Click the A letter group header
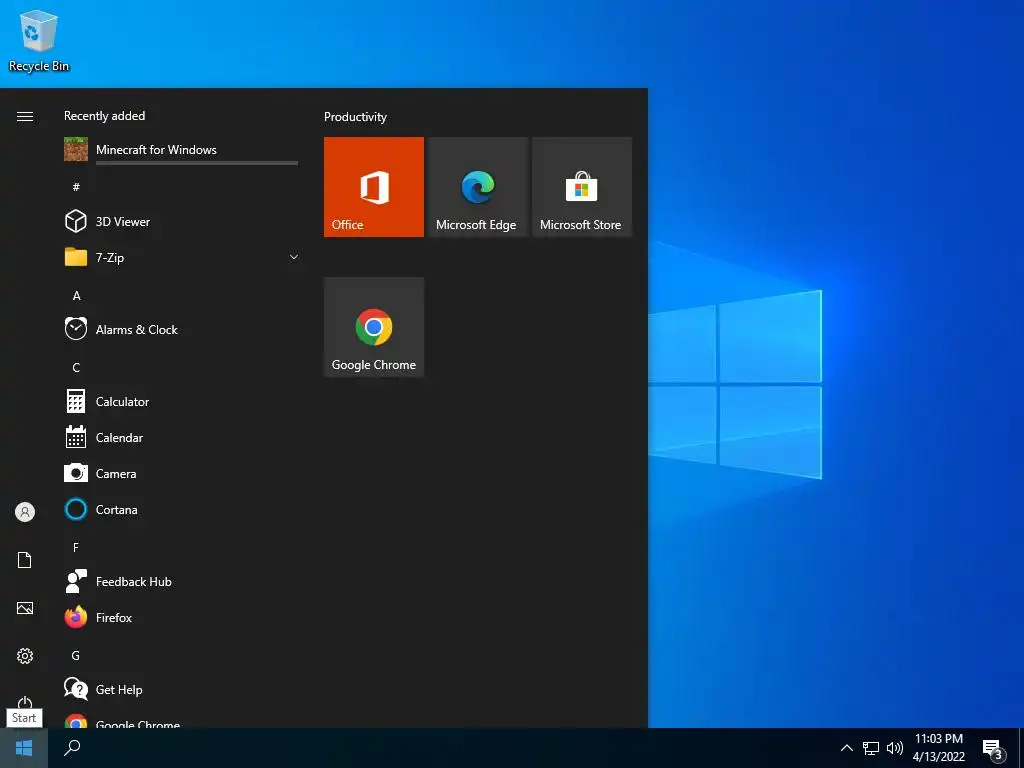This screenshot has height=768, width=1024. coord(76,296)
